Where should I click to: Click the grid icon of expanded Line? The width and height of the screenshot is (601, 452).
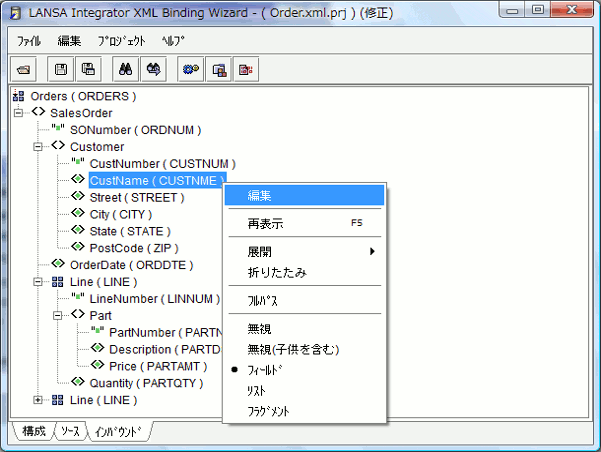click(58, 282)
